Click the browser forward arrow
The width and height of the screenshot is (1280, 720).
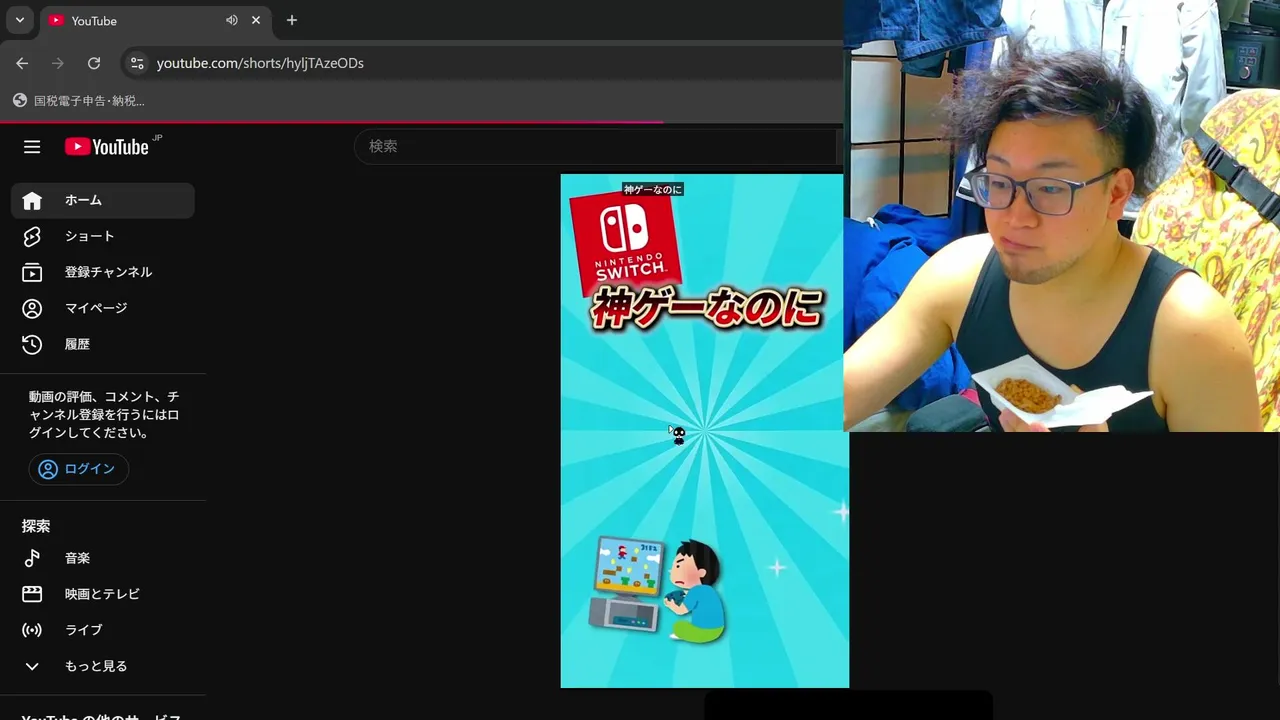[x=58, y=63]
